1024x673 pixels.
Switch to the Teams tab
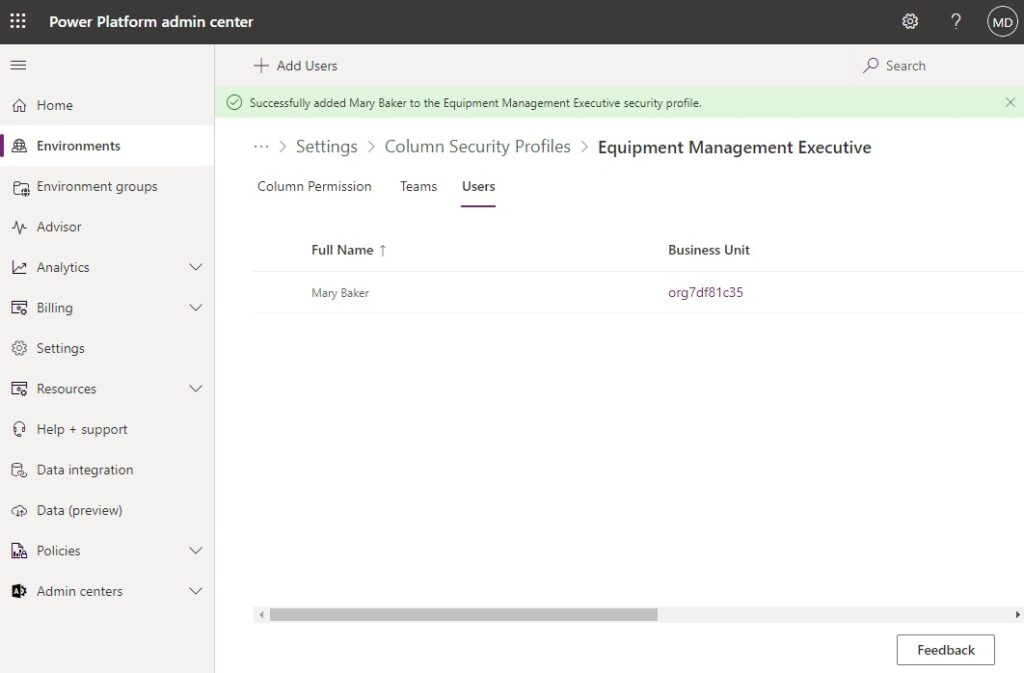pyautogui.click(x=419, y=187)
